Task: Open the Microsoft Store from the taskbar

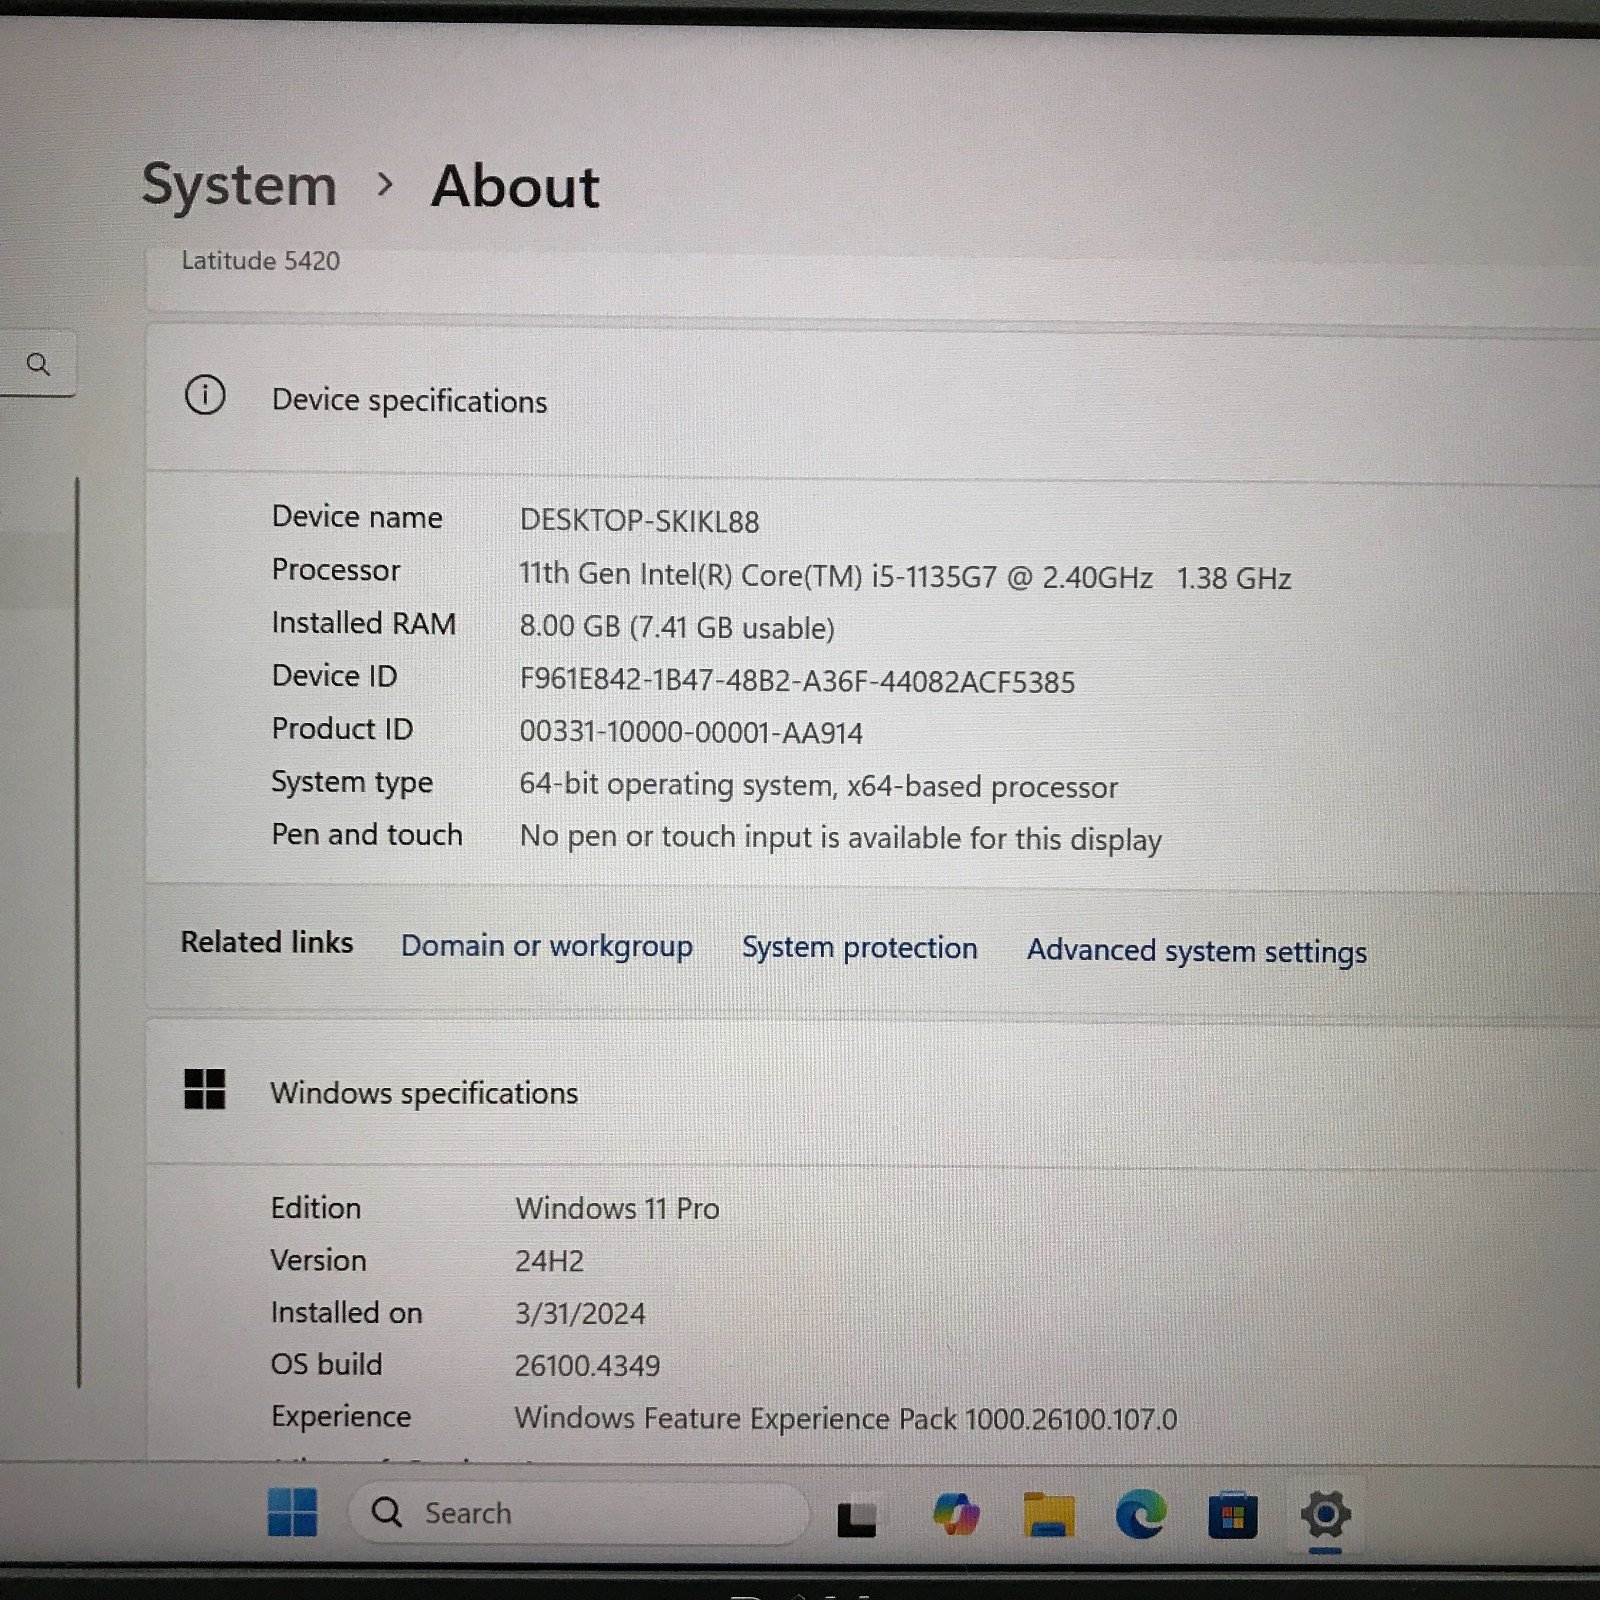Action: coord(1232,1515)
